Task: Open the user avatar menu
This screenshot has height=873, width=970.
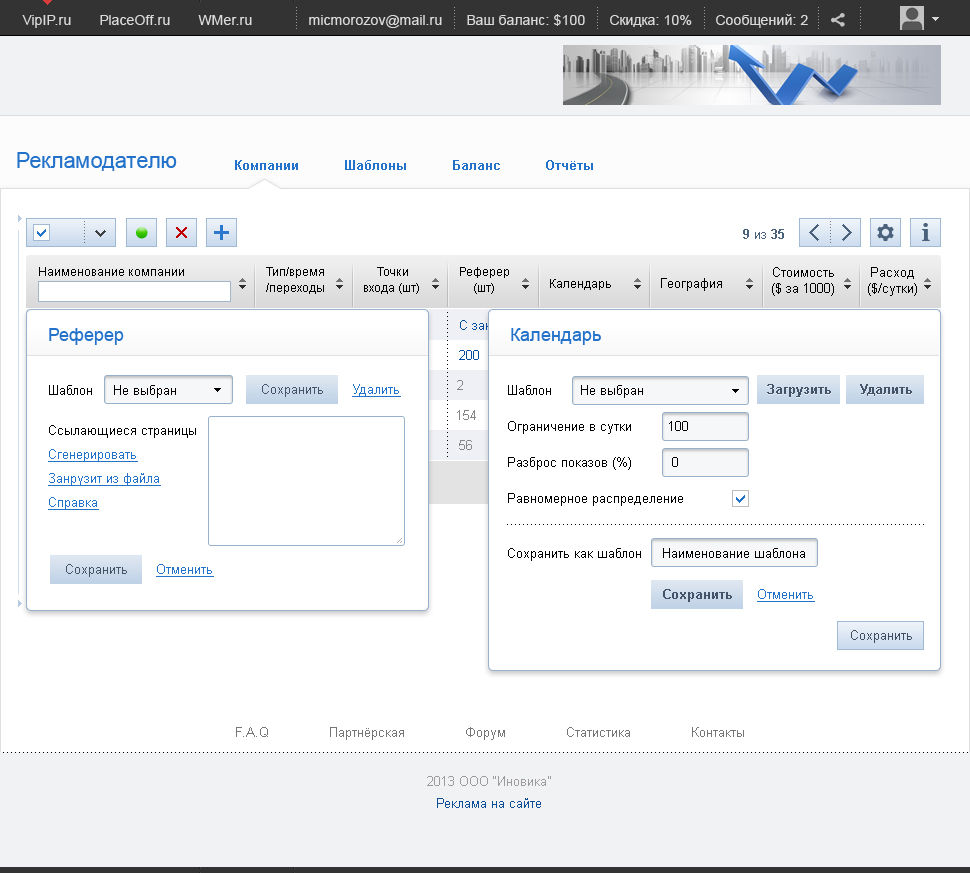Action: pyautogui.click(x=919, y=19)
